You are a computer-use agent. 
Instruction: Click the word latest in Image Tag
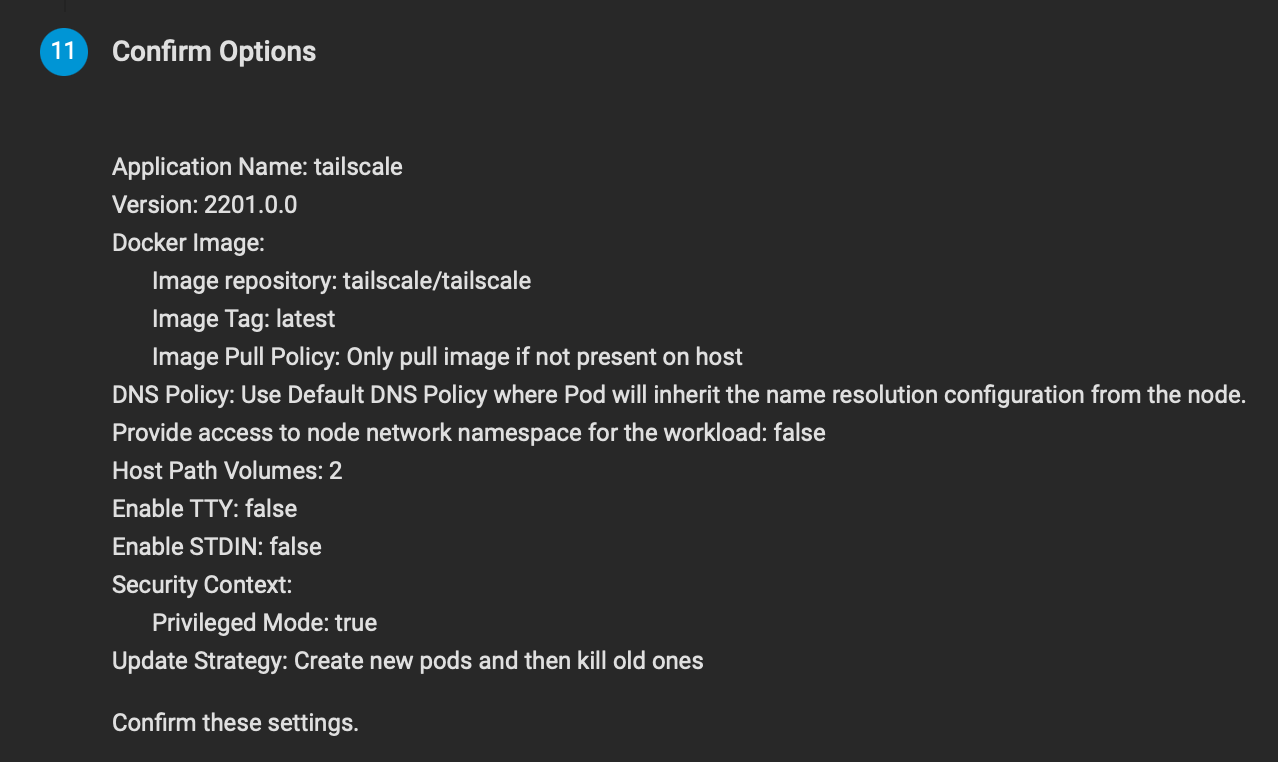coord(306,319)
